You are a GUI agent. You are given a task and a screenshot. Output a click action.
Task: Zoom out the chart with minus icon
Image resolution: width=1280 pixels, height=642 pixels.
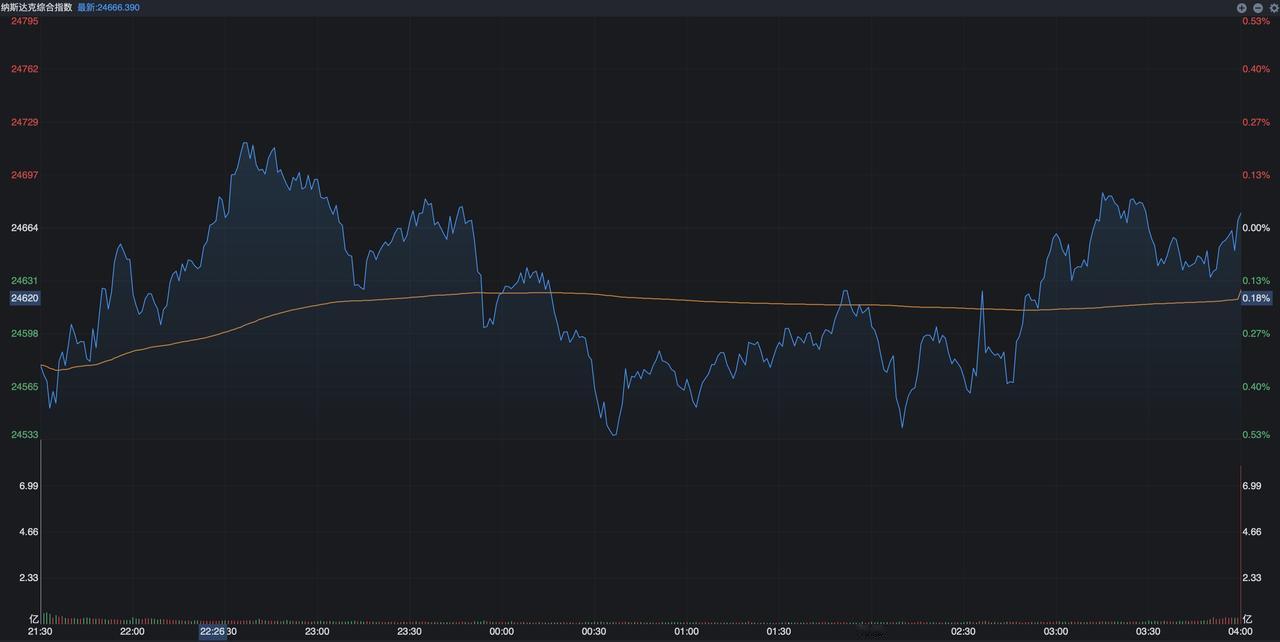tap(1258, 7)
